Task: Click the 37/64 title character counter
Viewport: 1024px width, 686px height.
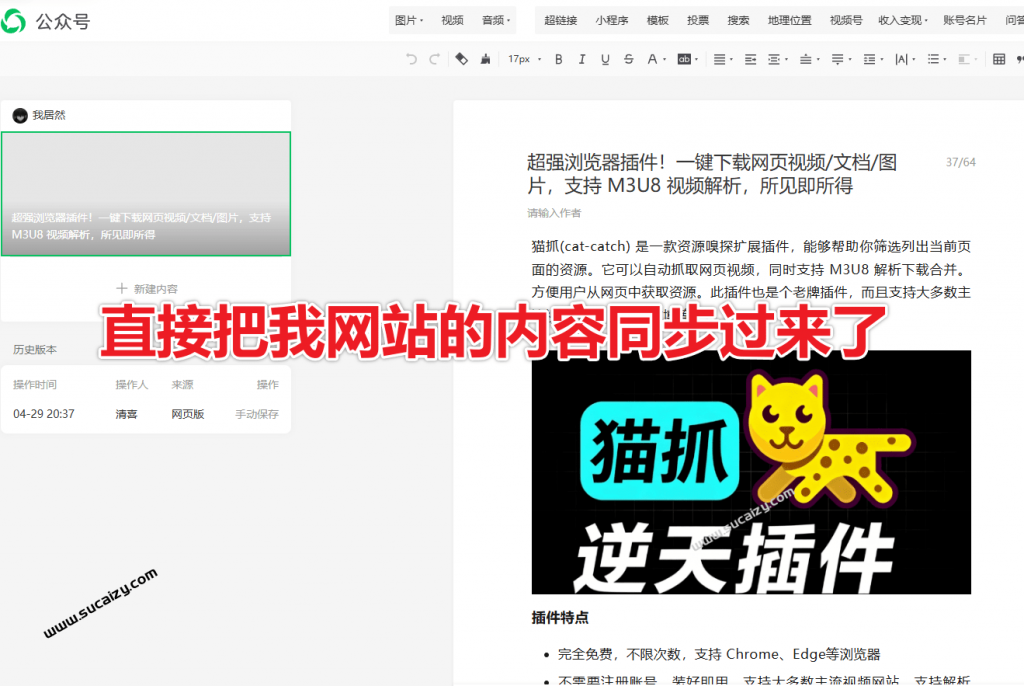Action: [x=961, y=162]
